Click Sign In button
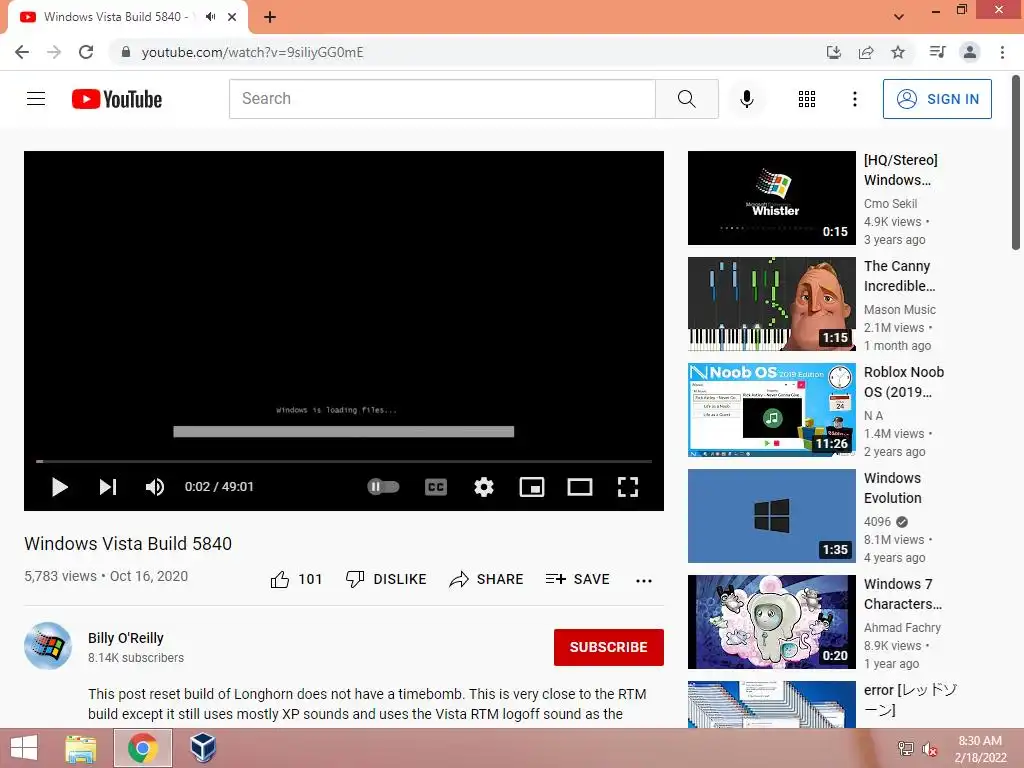 pos(937,99)
